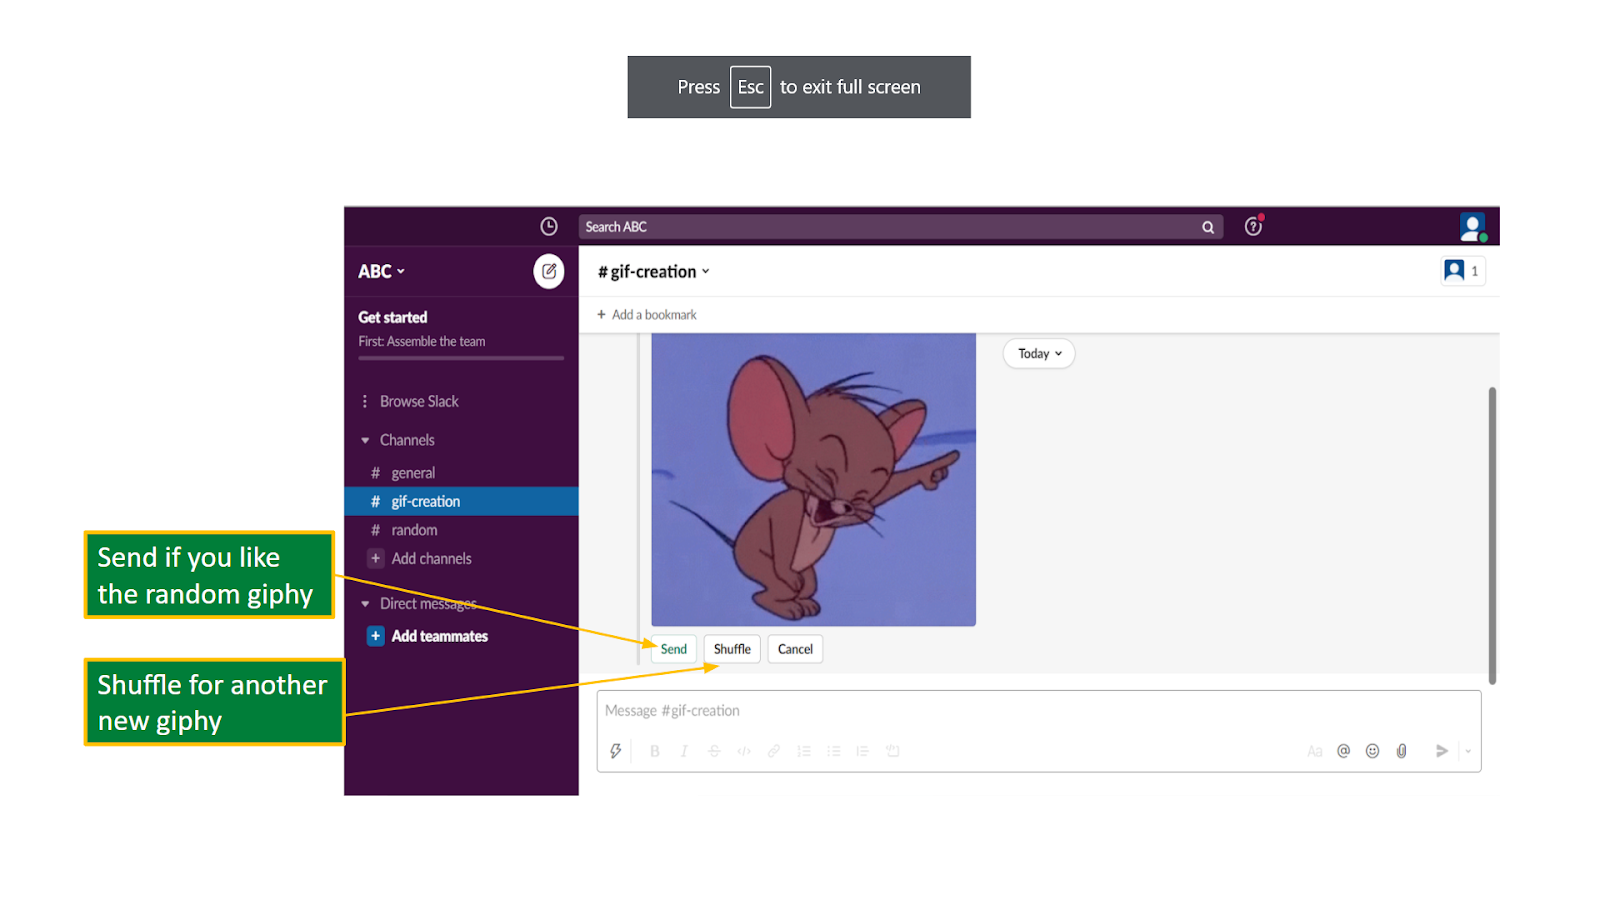Viewport: 1600px width, 900px height.
Task: Click the history clock icon in top bar
Action: pyautogui.click(x=548, y=226)
